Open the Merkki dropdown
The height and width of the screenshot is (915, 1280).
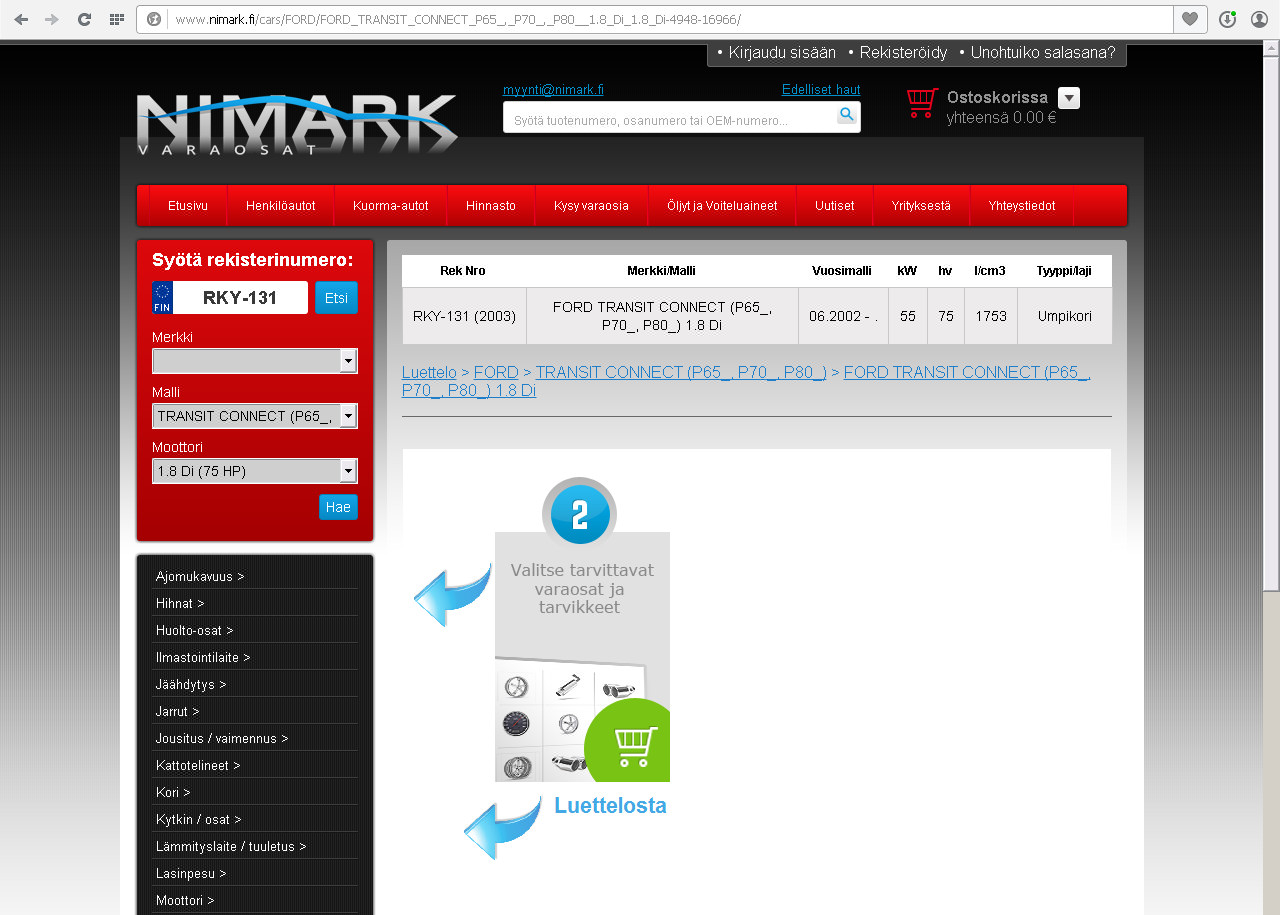click(254, 361)
